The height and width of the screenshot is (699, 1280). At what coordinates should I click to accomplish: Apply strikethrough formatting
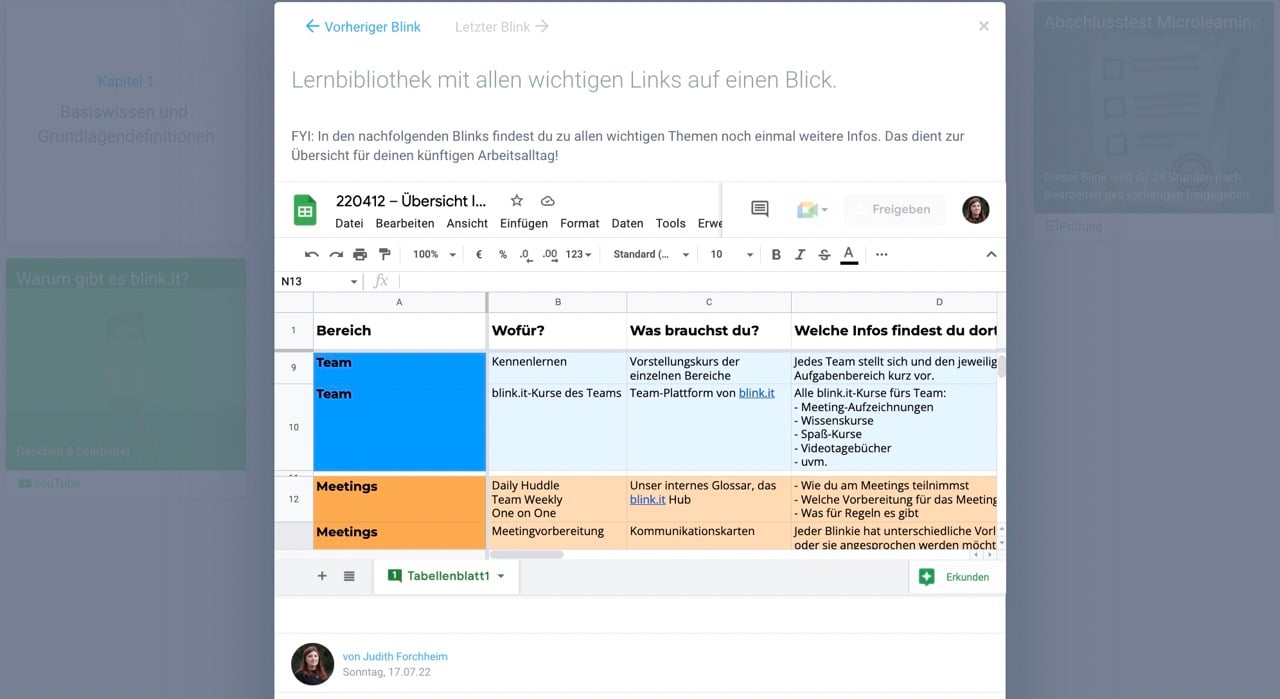[x=824, y=255]
